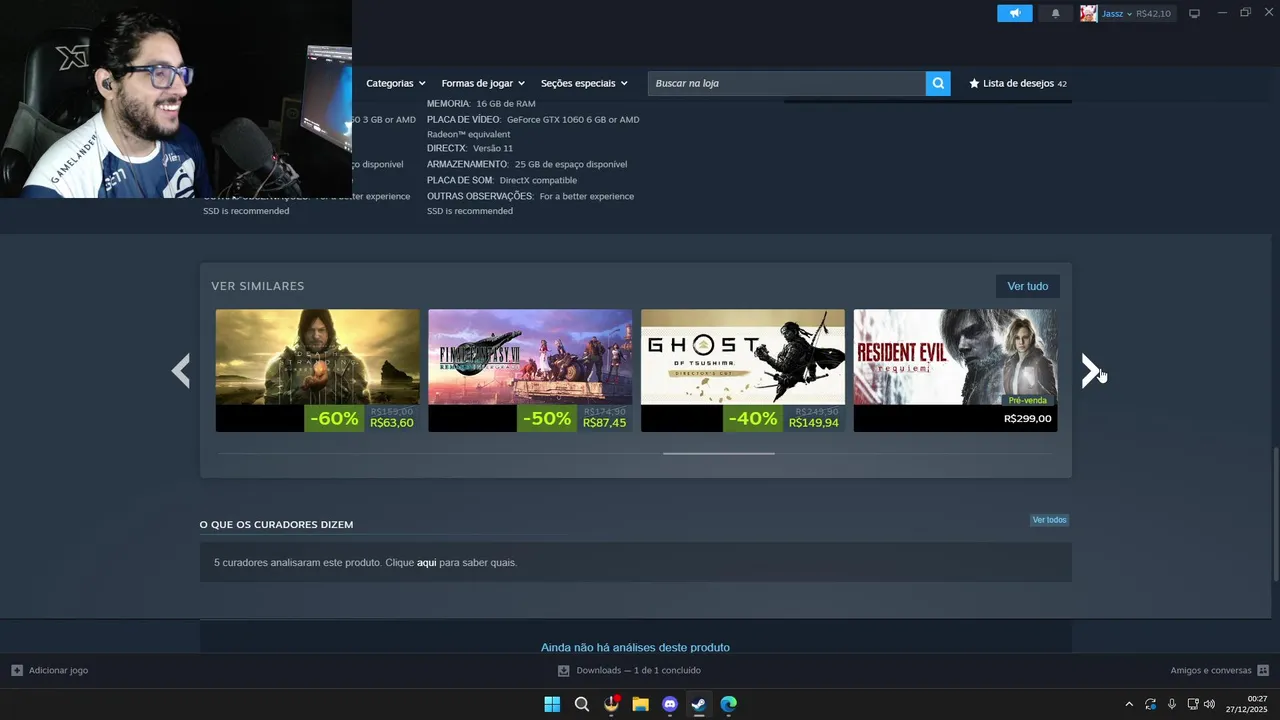Image resolution: width=1280 pixels, height=720 pixels.
Task: Click the R$299,00 pre-order price
Action: point(1027,418)
